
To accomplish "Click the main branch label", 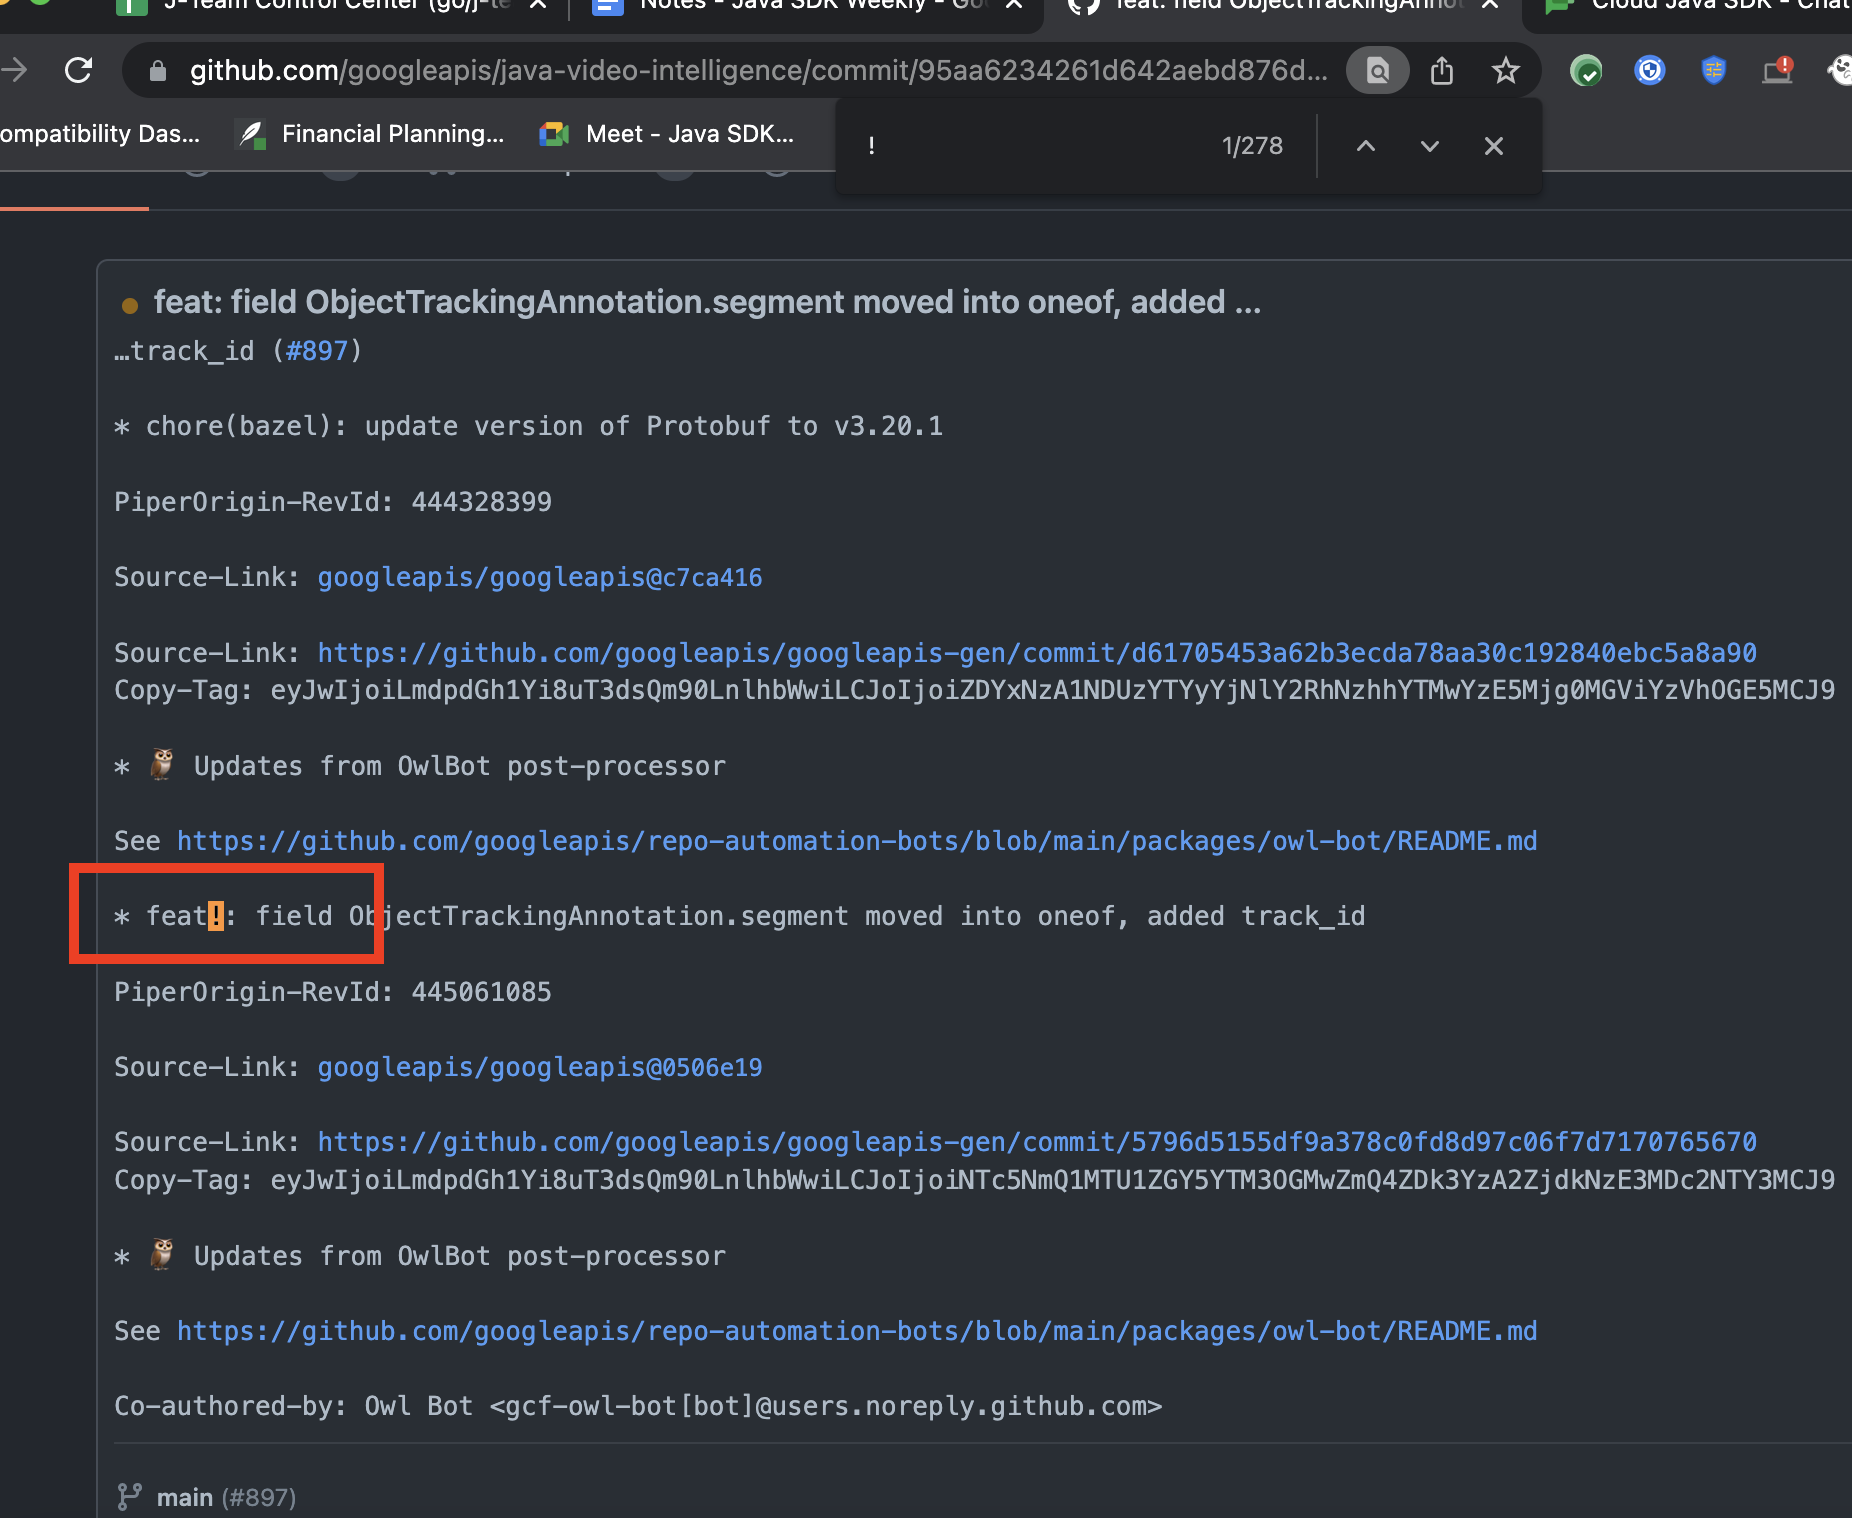I will (x=185, y=1497).
